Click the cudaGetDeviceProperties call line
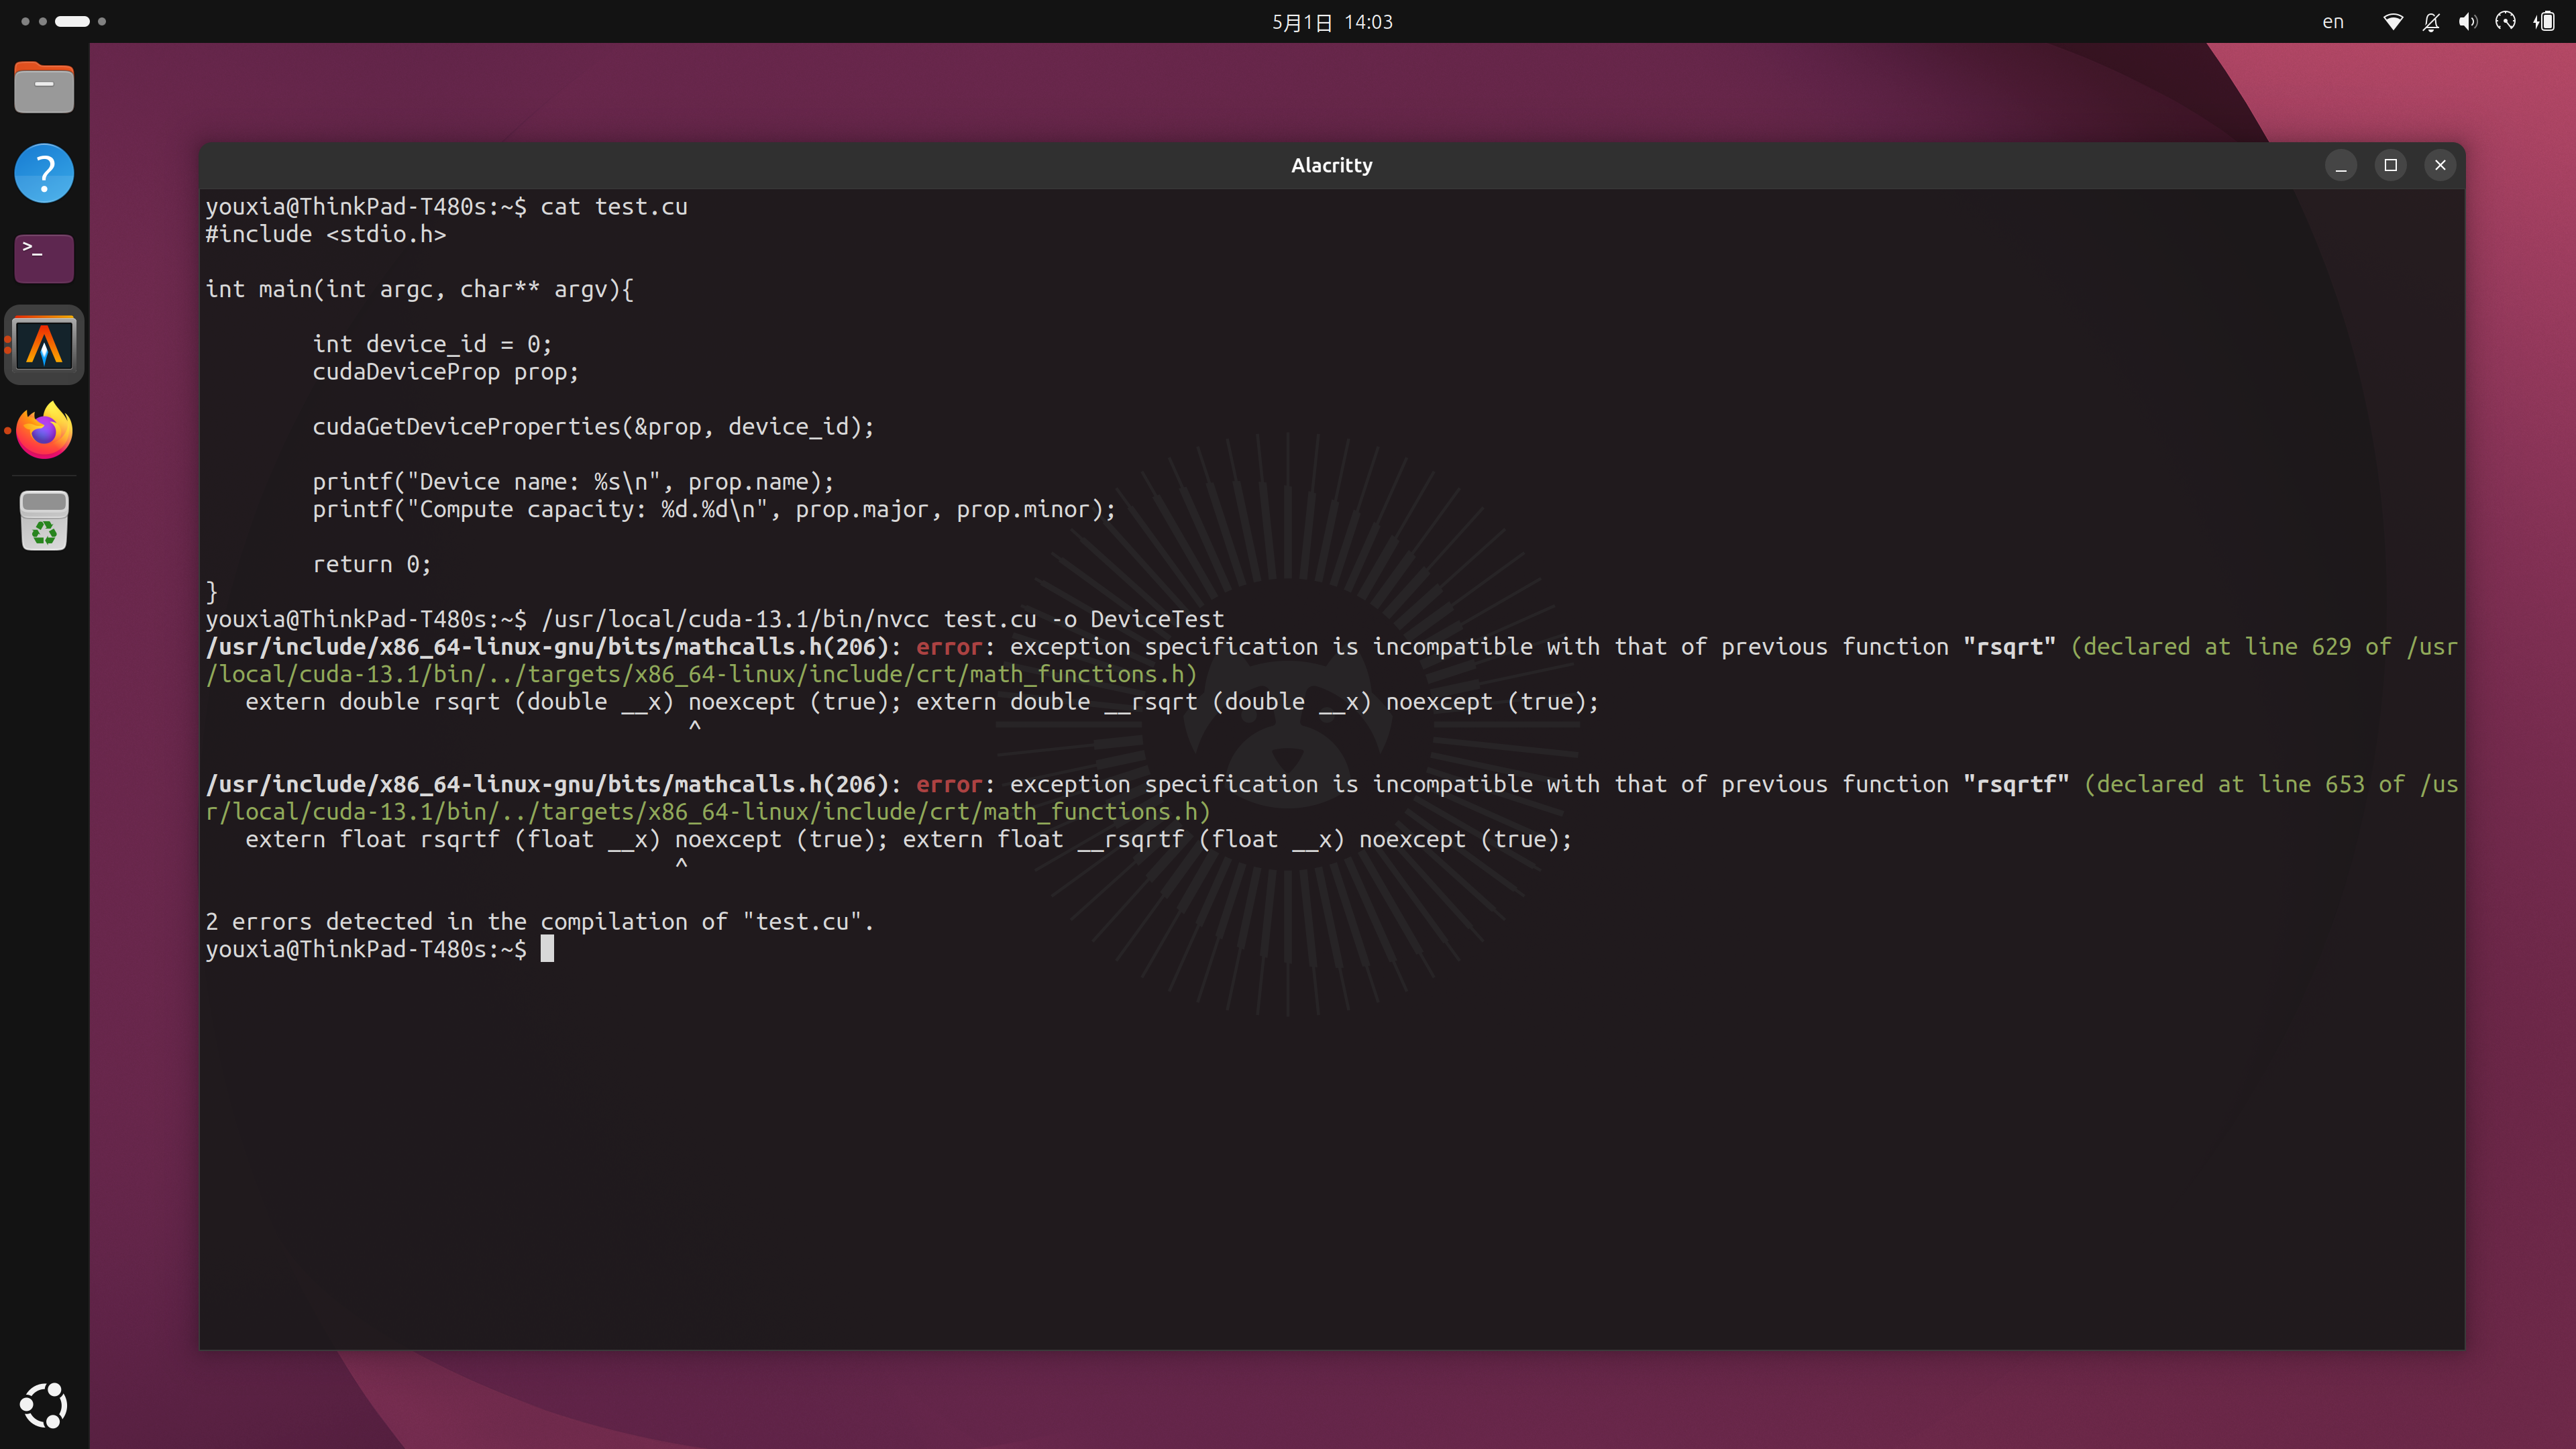This screenshot has height=1449, width=2576. [x=593, y=427]
